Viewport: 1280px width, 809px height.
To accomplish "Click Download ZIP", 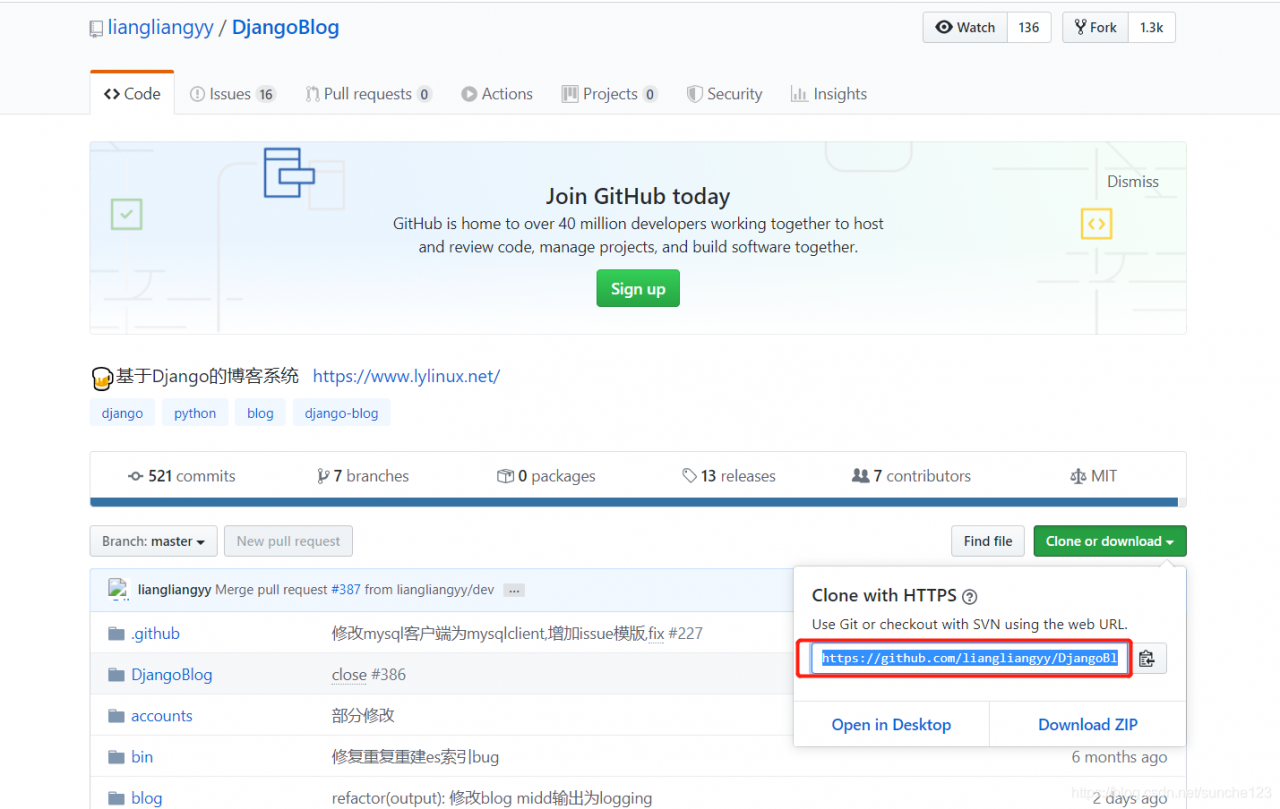I will [1088, 724].
